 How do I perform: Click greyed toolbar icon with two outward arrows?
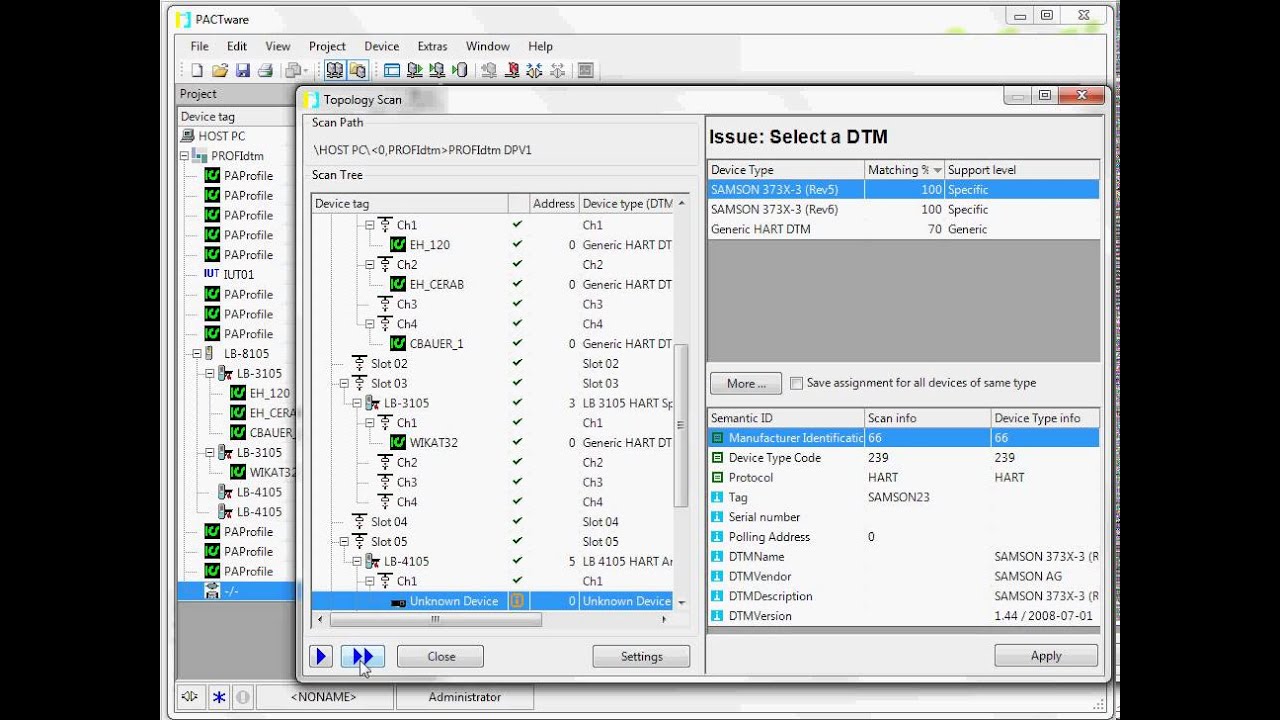[557, 70]
